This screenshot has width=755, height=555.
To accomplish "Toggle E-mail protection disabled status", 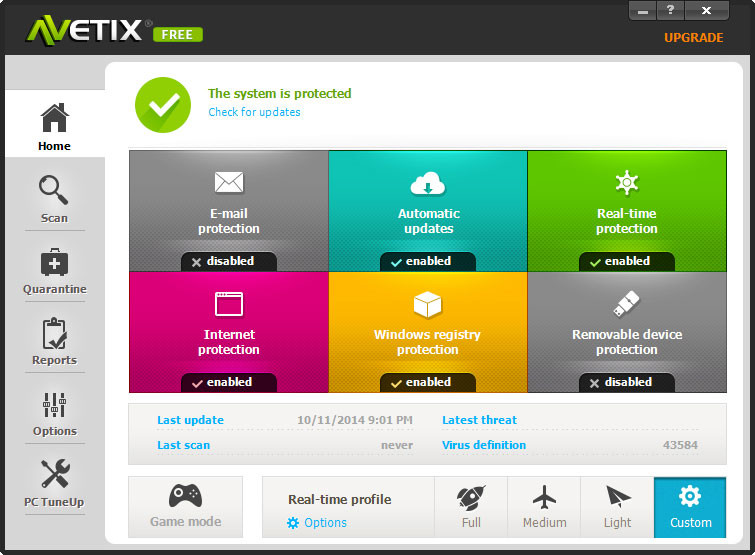I will (229, 261).
